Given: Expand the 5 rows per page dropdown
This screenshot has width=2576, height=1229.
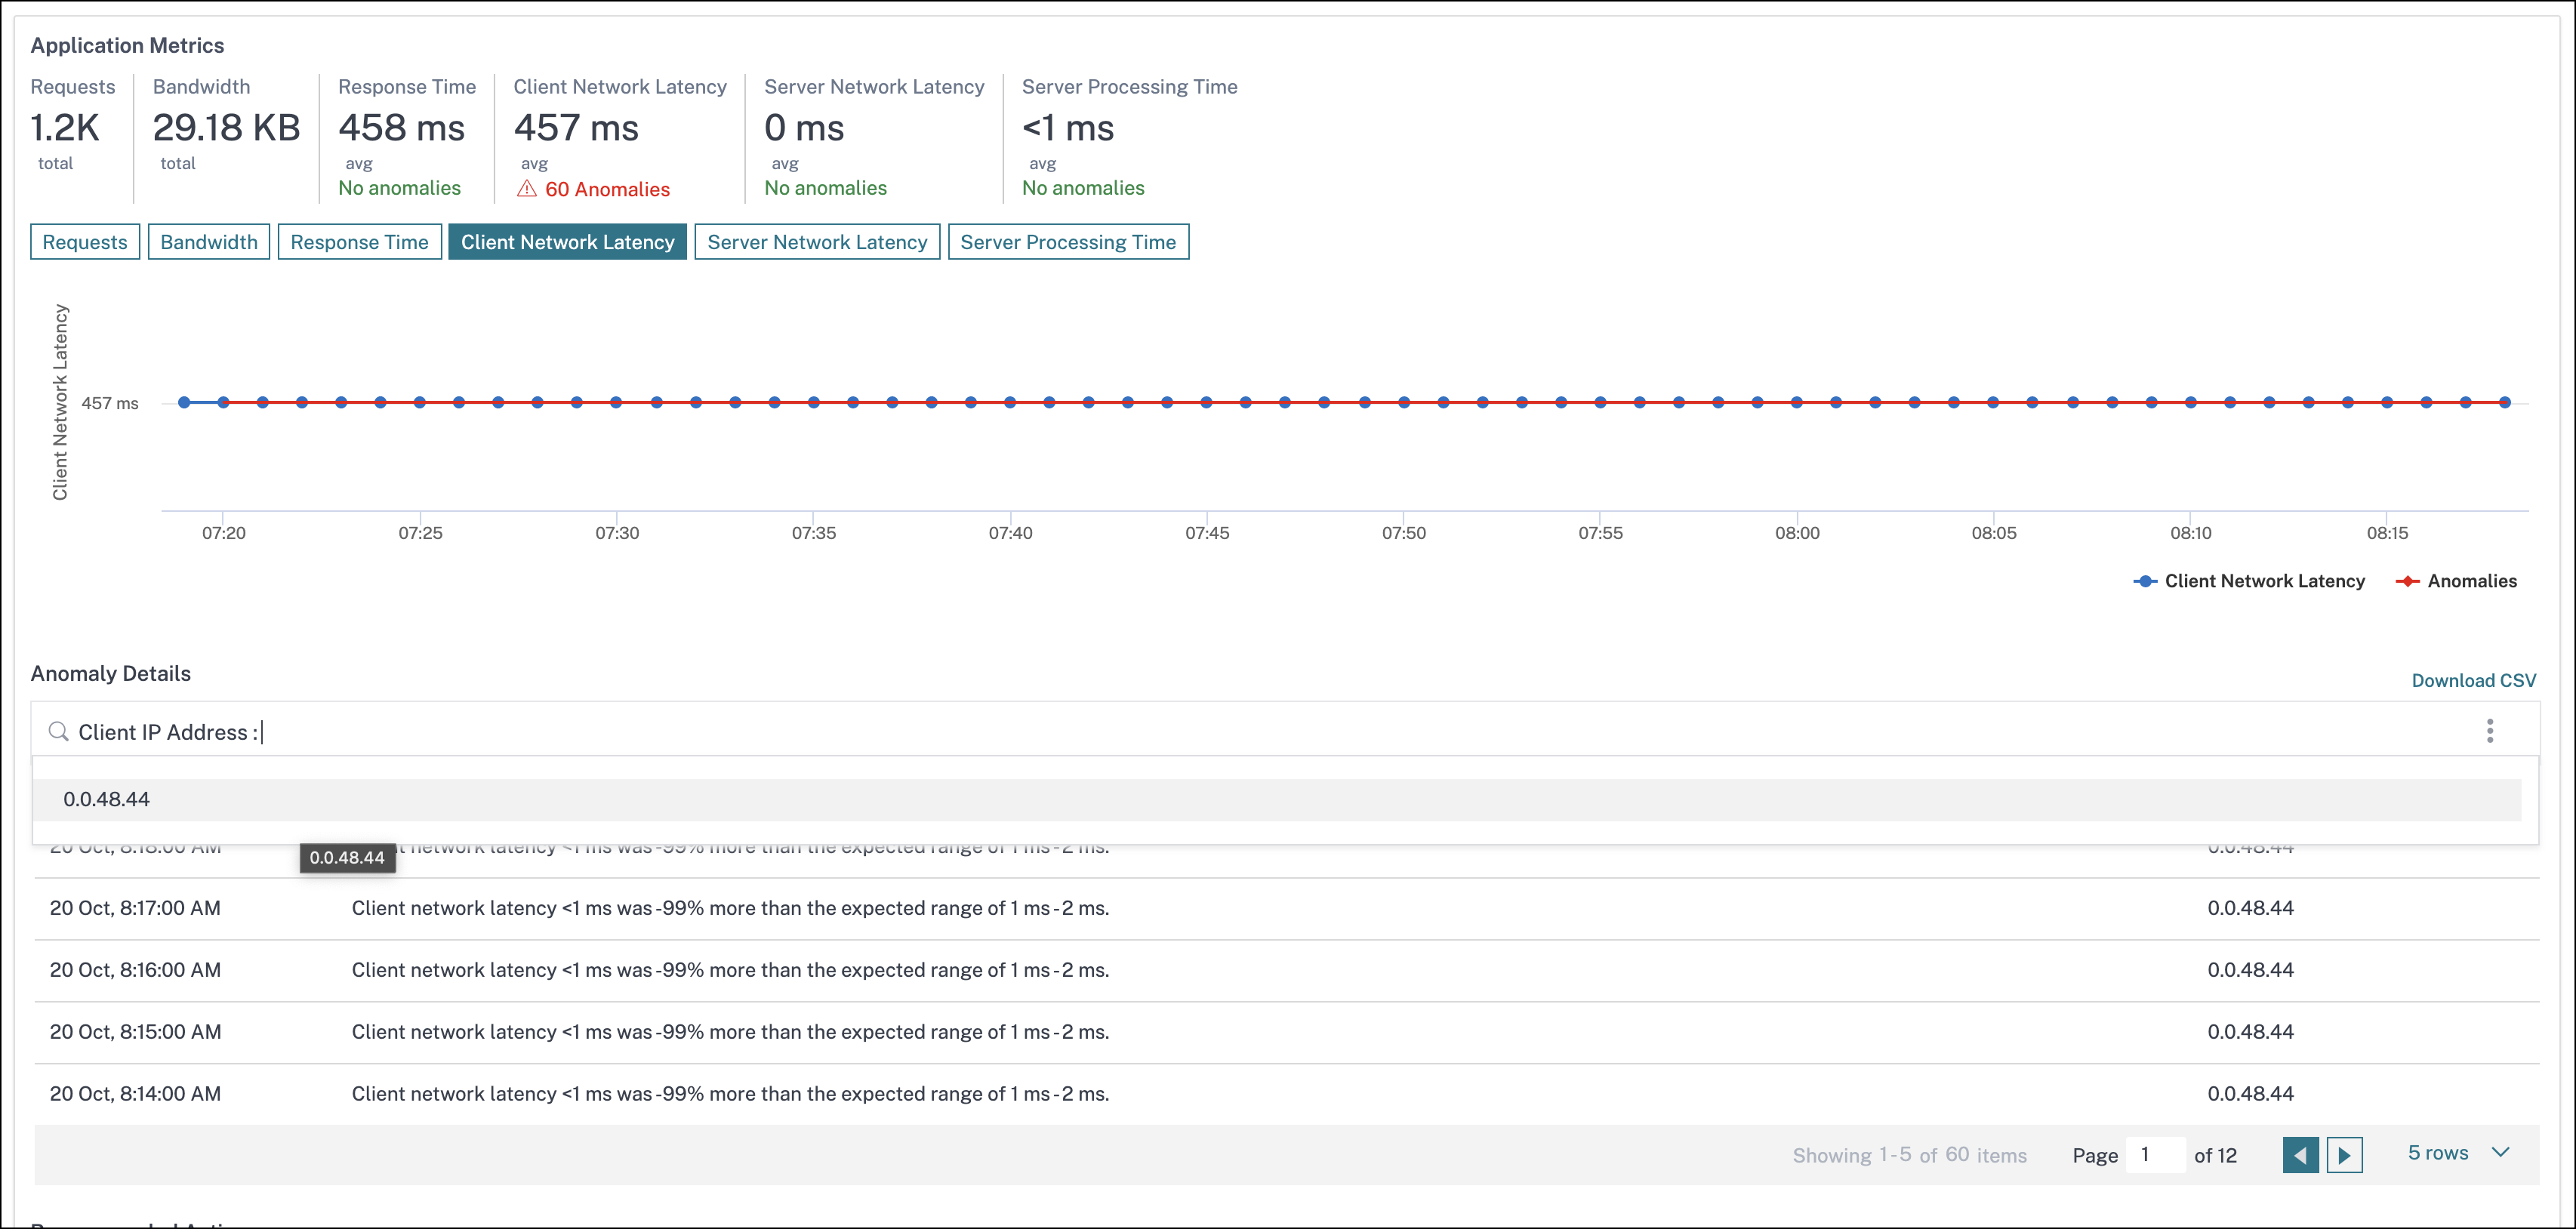Looking at the screenshot, I should click(2457, 1153).
